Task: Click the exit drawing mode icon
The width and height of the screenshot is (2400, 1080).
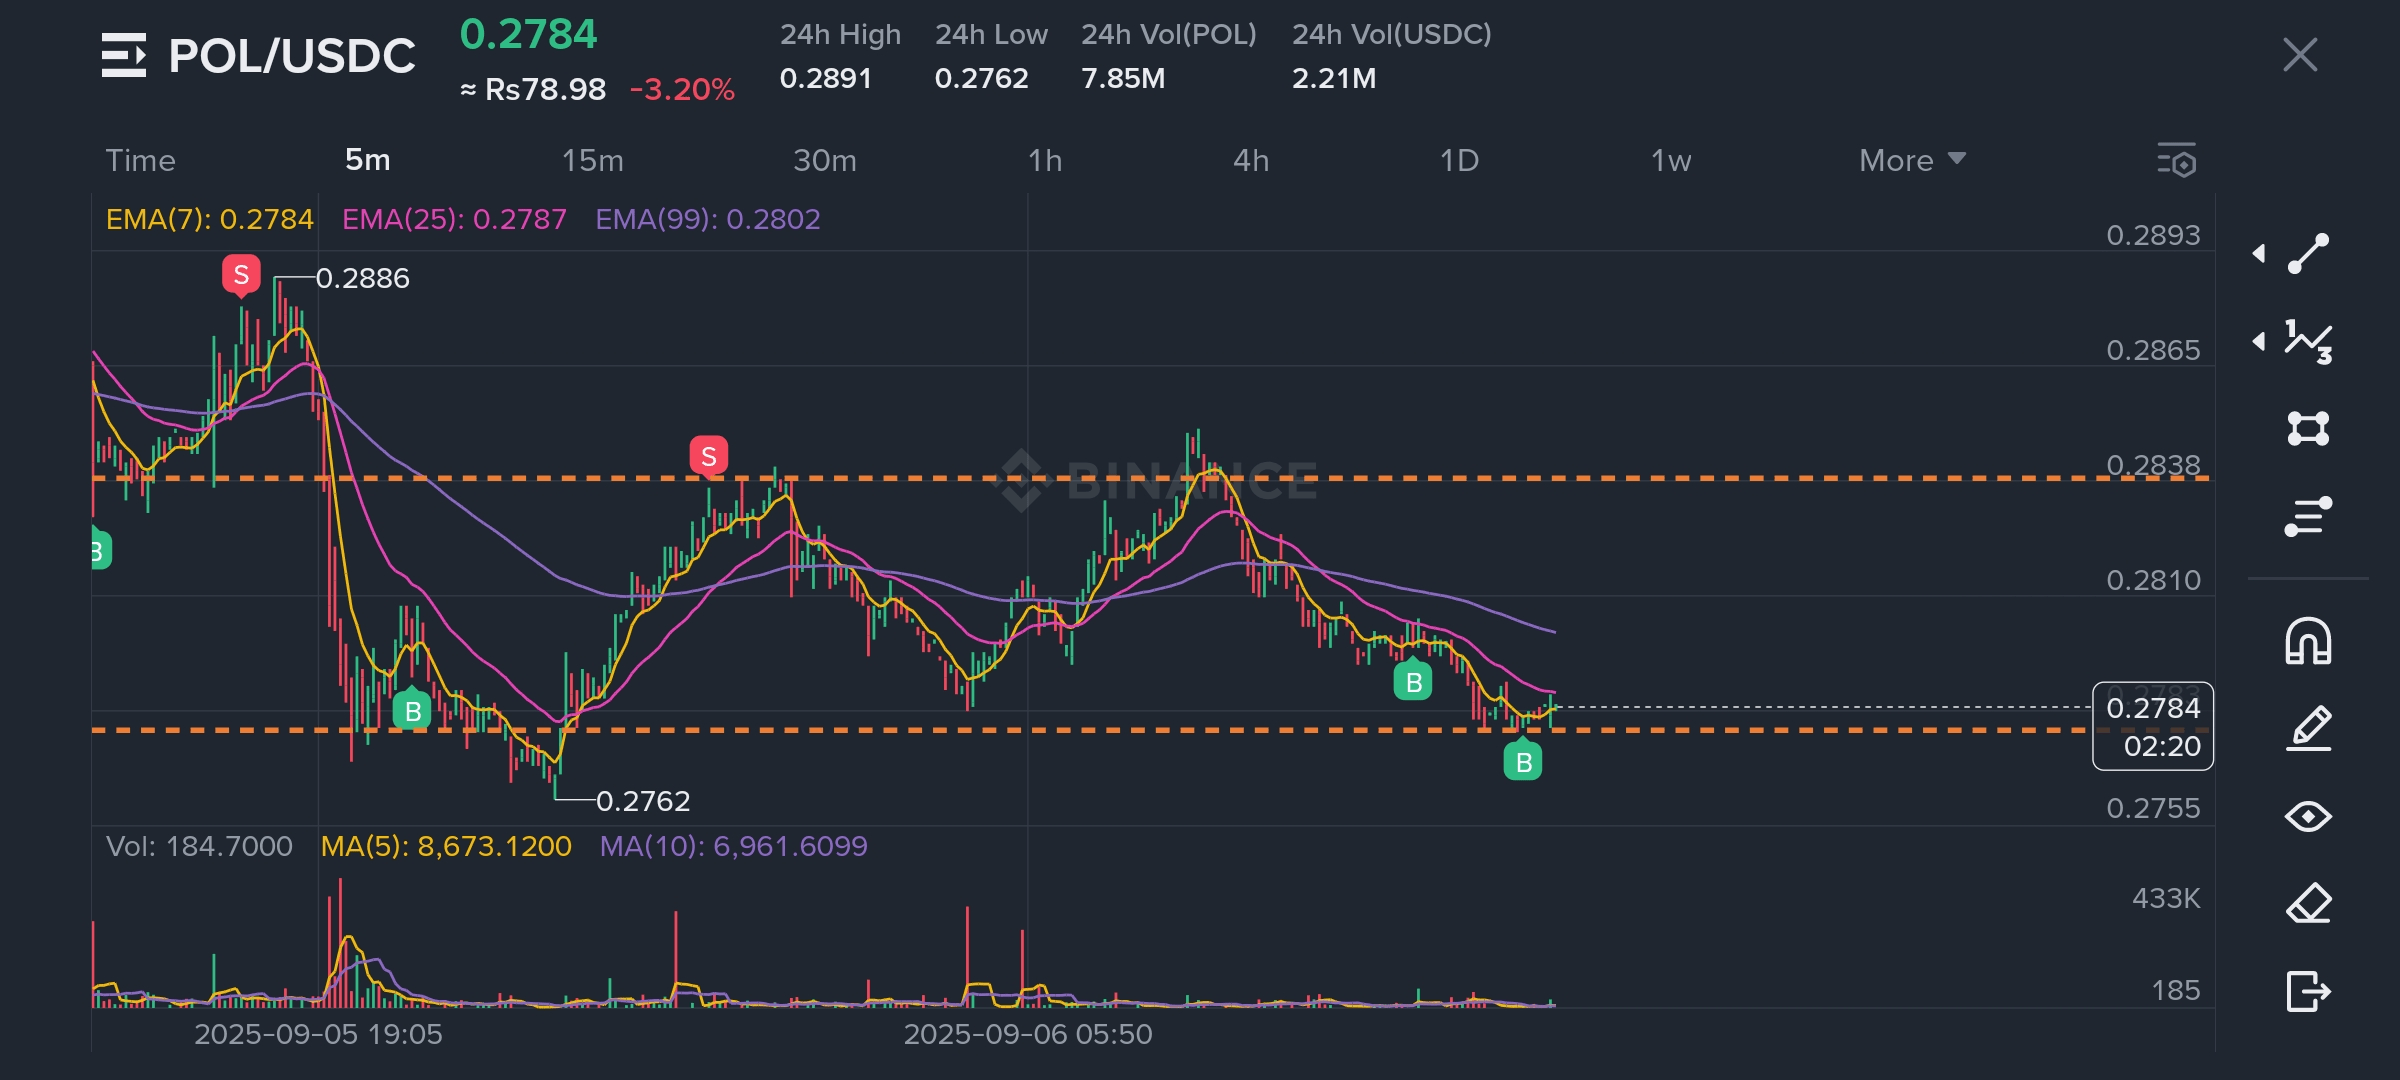Action: 2308,991
